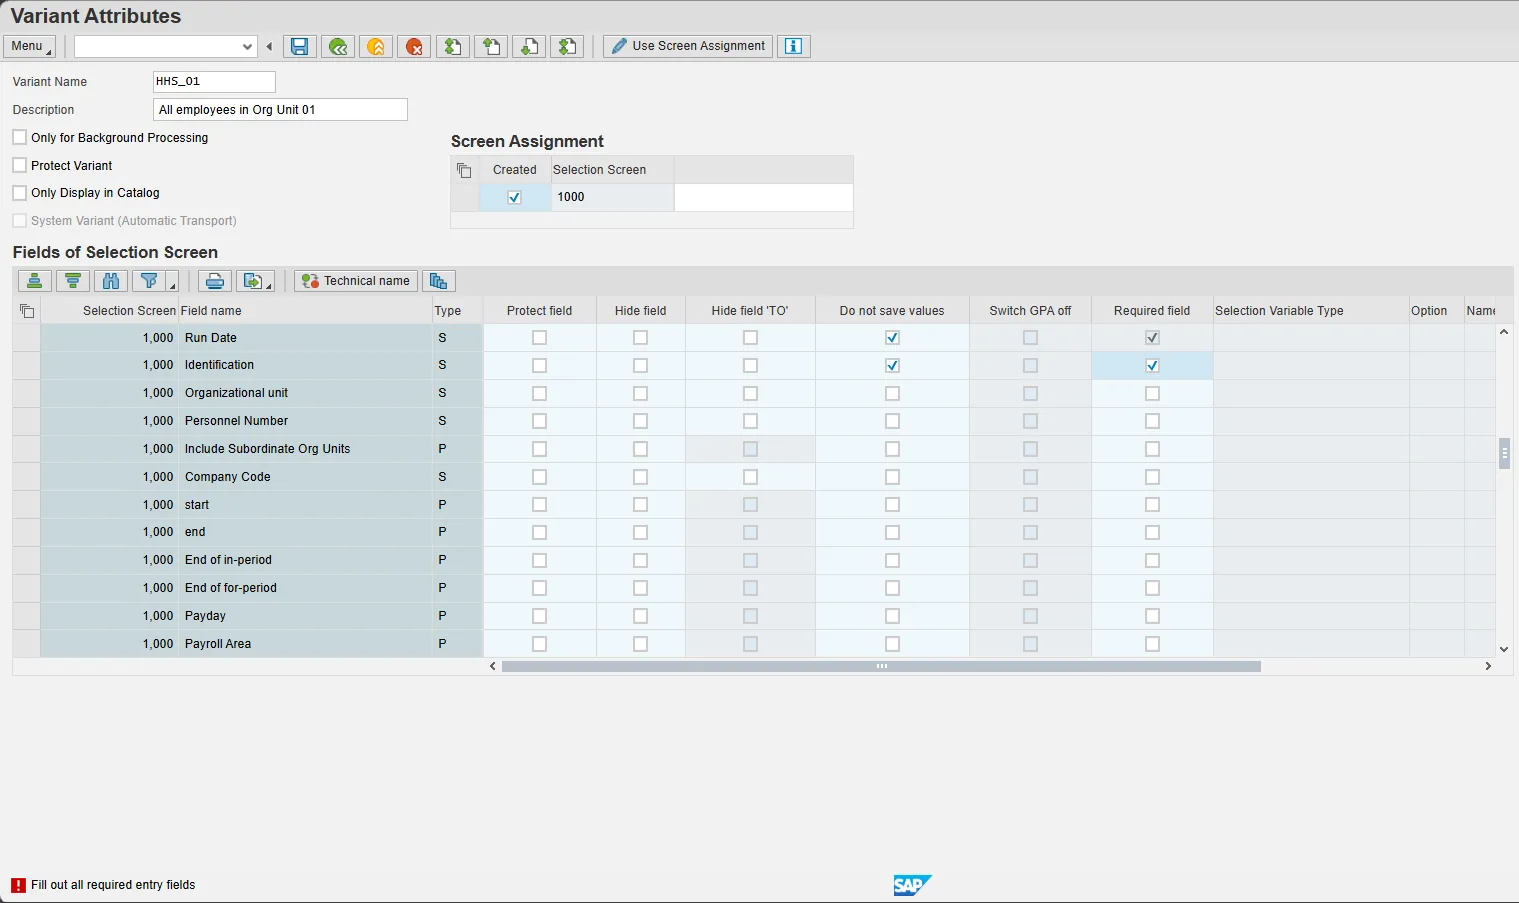Click the red Cancel icon
Screen dimensions: 1519x903
click(x=414, y=47)
